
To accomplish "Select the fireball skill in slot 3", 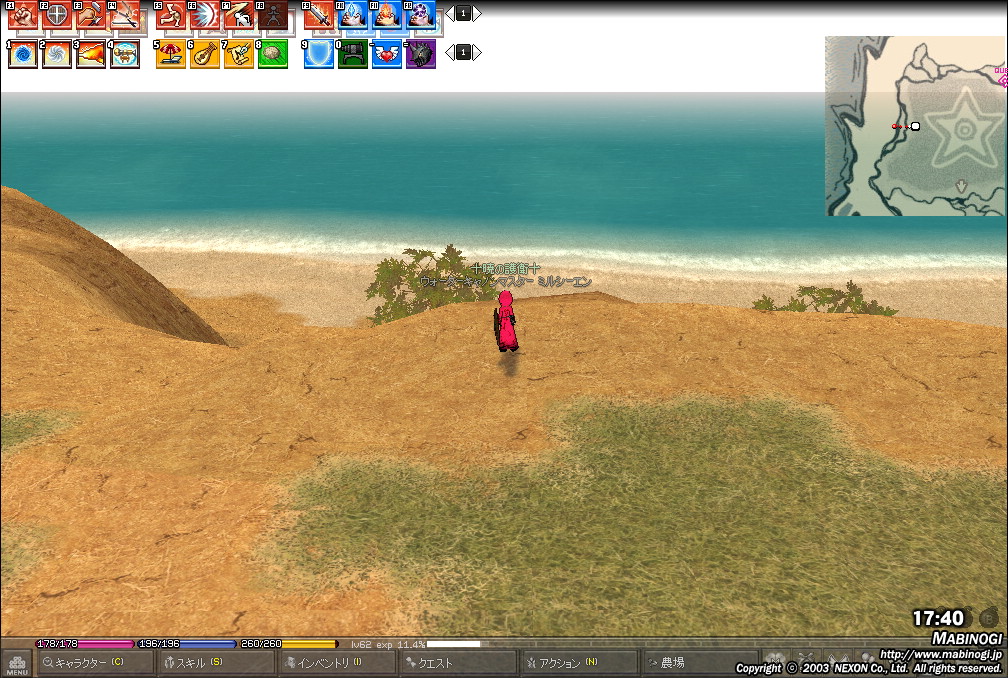I will [x=91, y=54].
